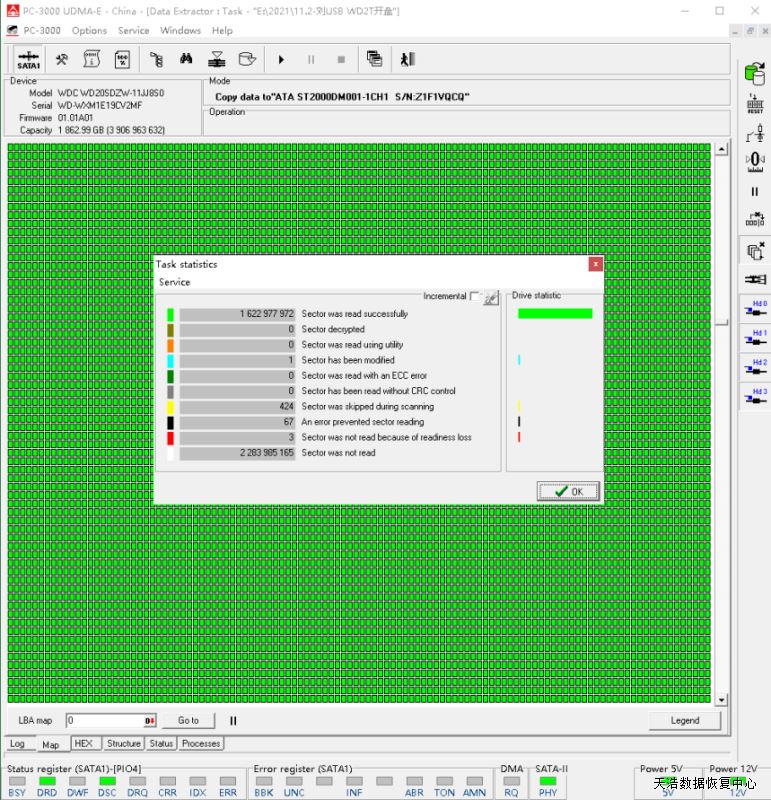Click the Legend button
Image resolution: width=771 pixels, height=800 pixels.
tap(684, 720)
